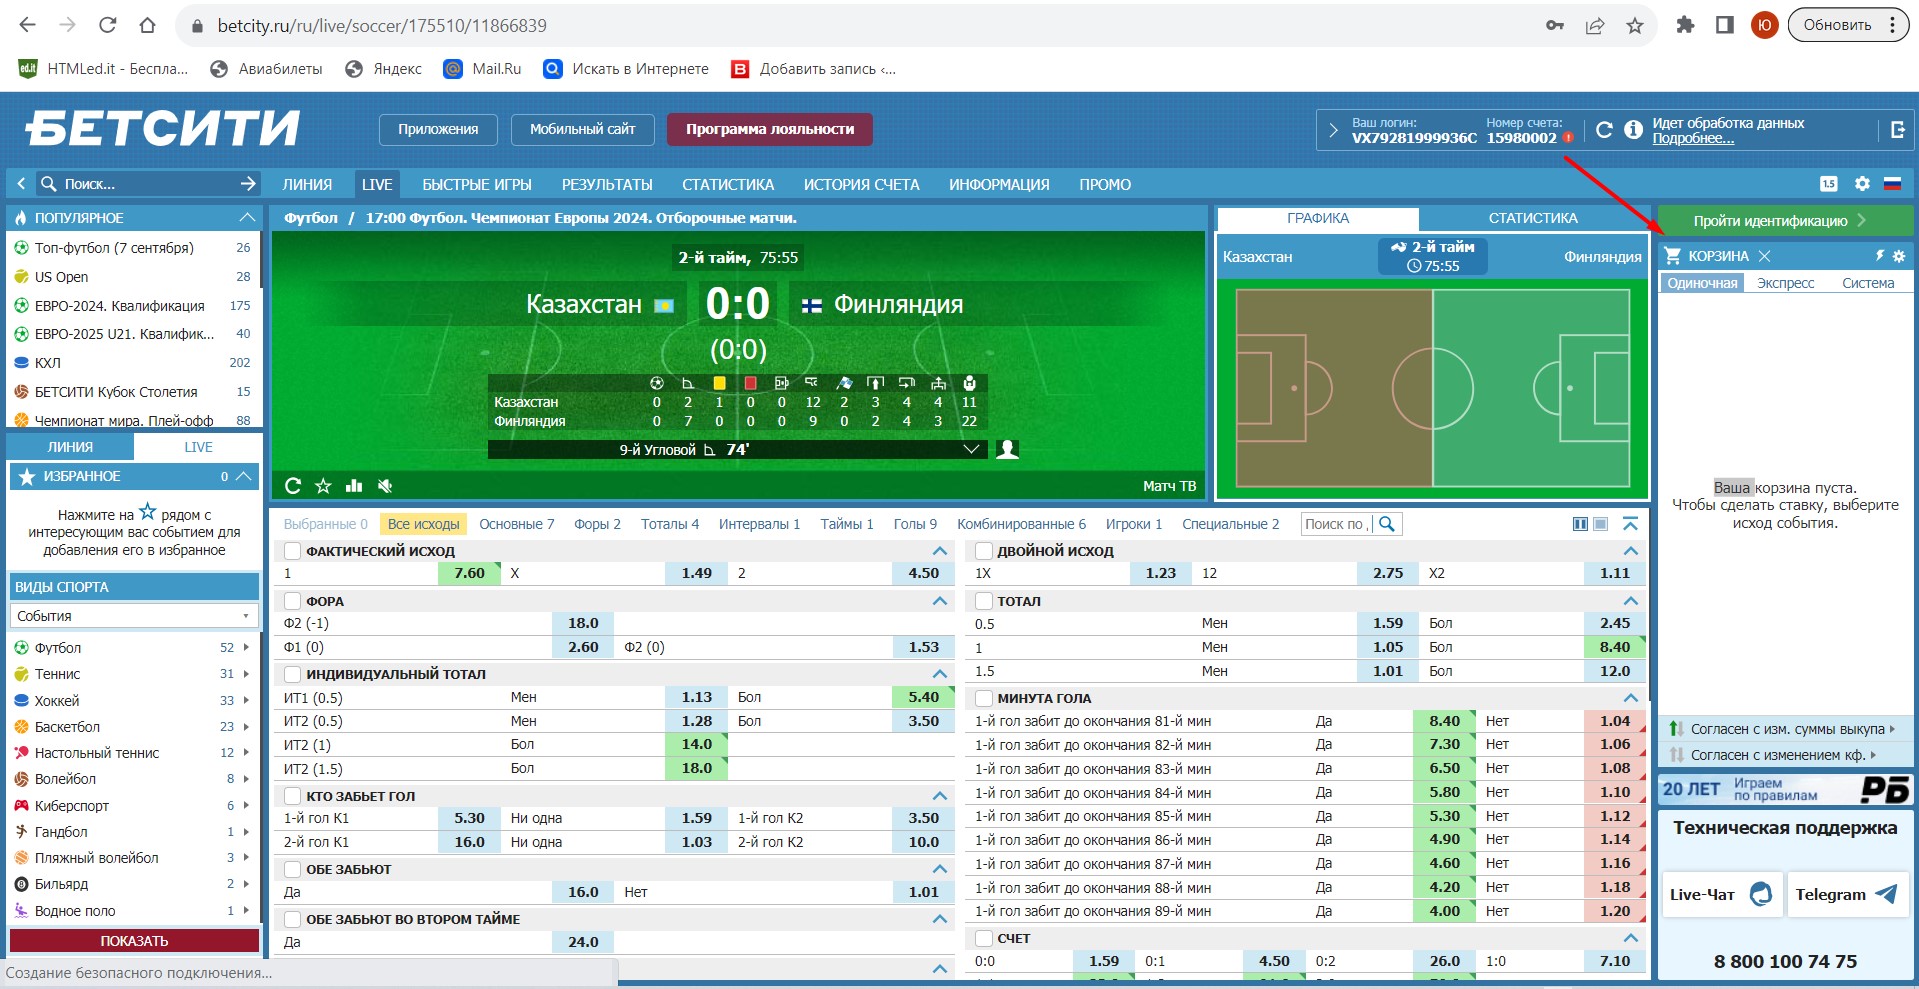Switch to the СТАТИСТИКА tab

(x=1532, y=218)
